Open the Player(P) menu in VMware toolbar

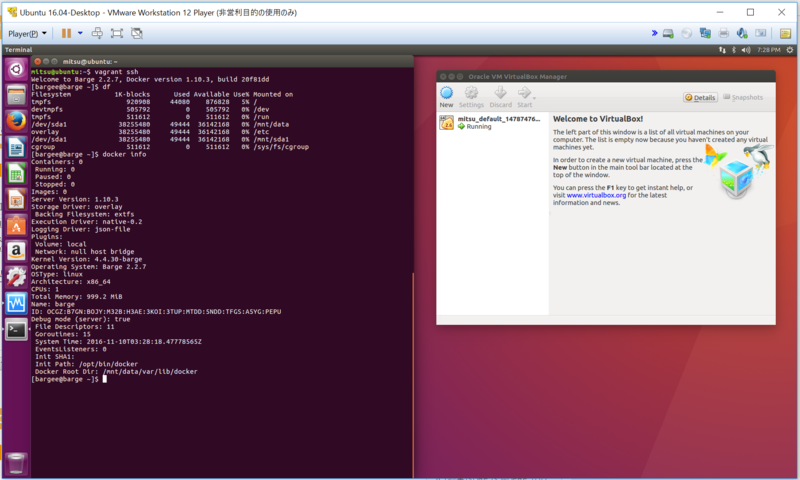pyautogui.click(x=27, y=34)
